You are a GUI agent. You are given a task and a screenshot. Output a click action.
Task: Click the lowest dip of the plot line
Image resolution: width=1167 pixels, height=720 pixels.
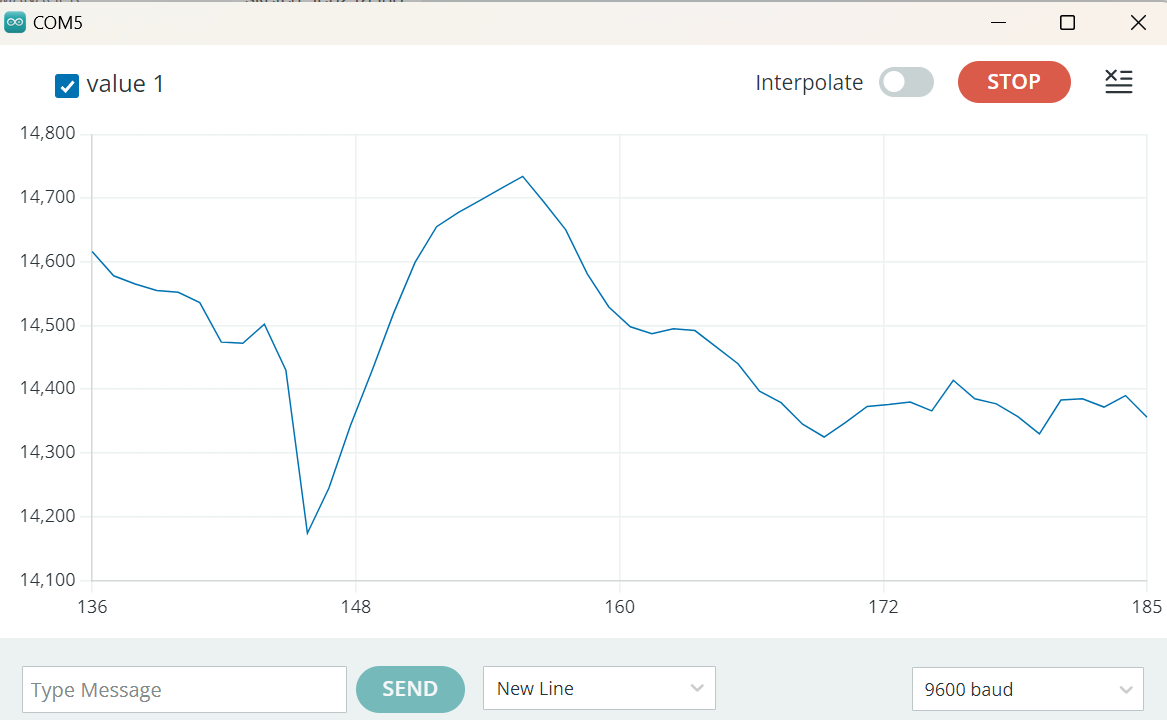coord(307,532)
